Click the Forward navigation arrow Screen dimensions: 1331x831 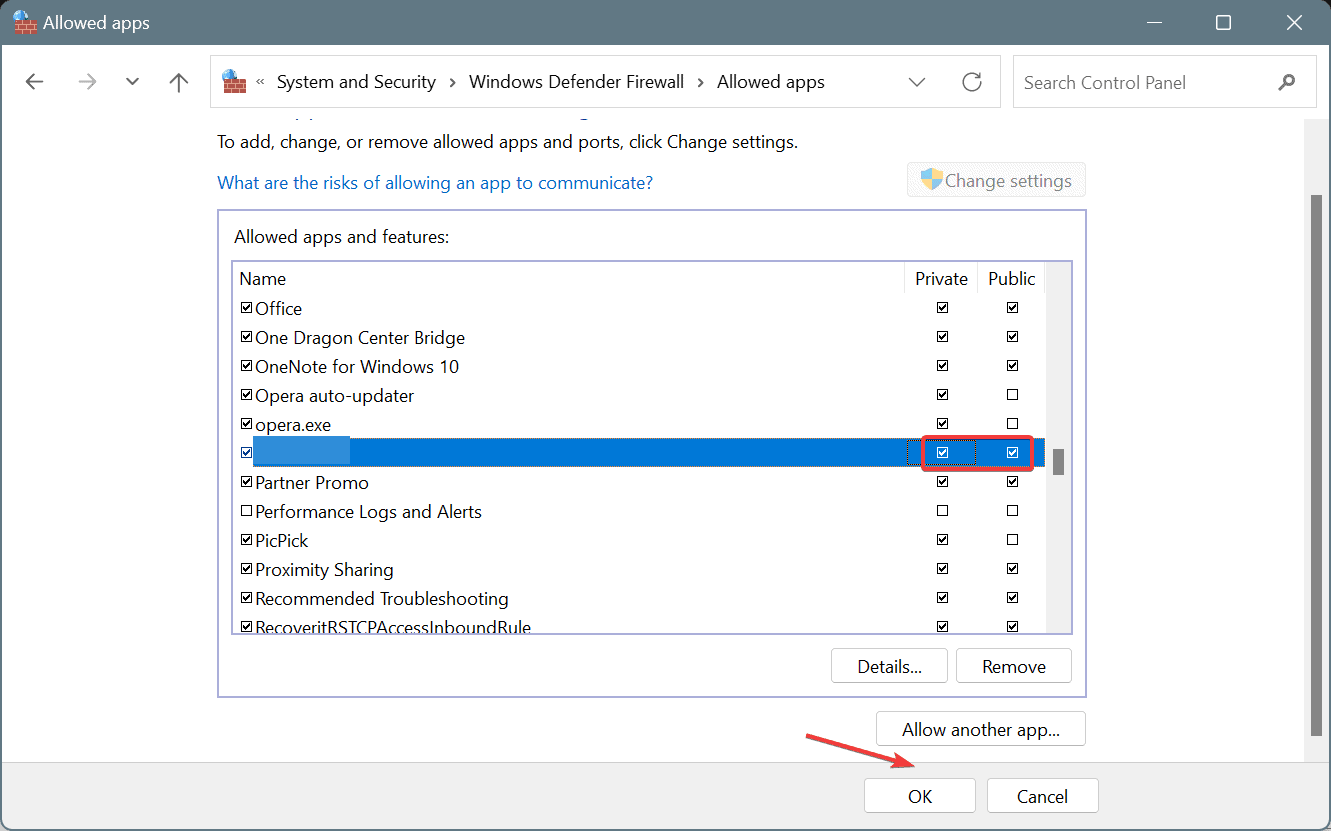tap(88, 82)
